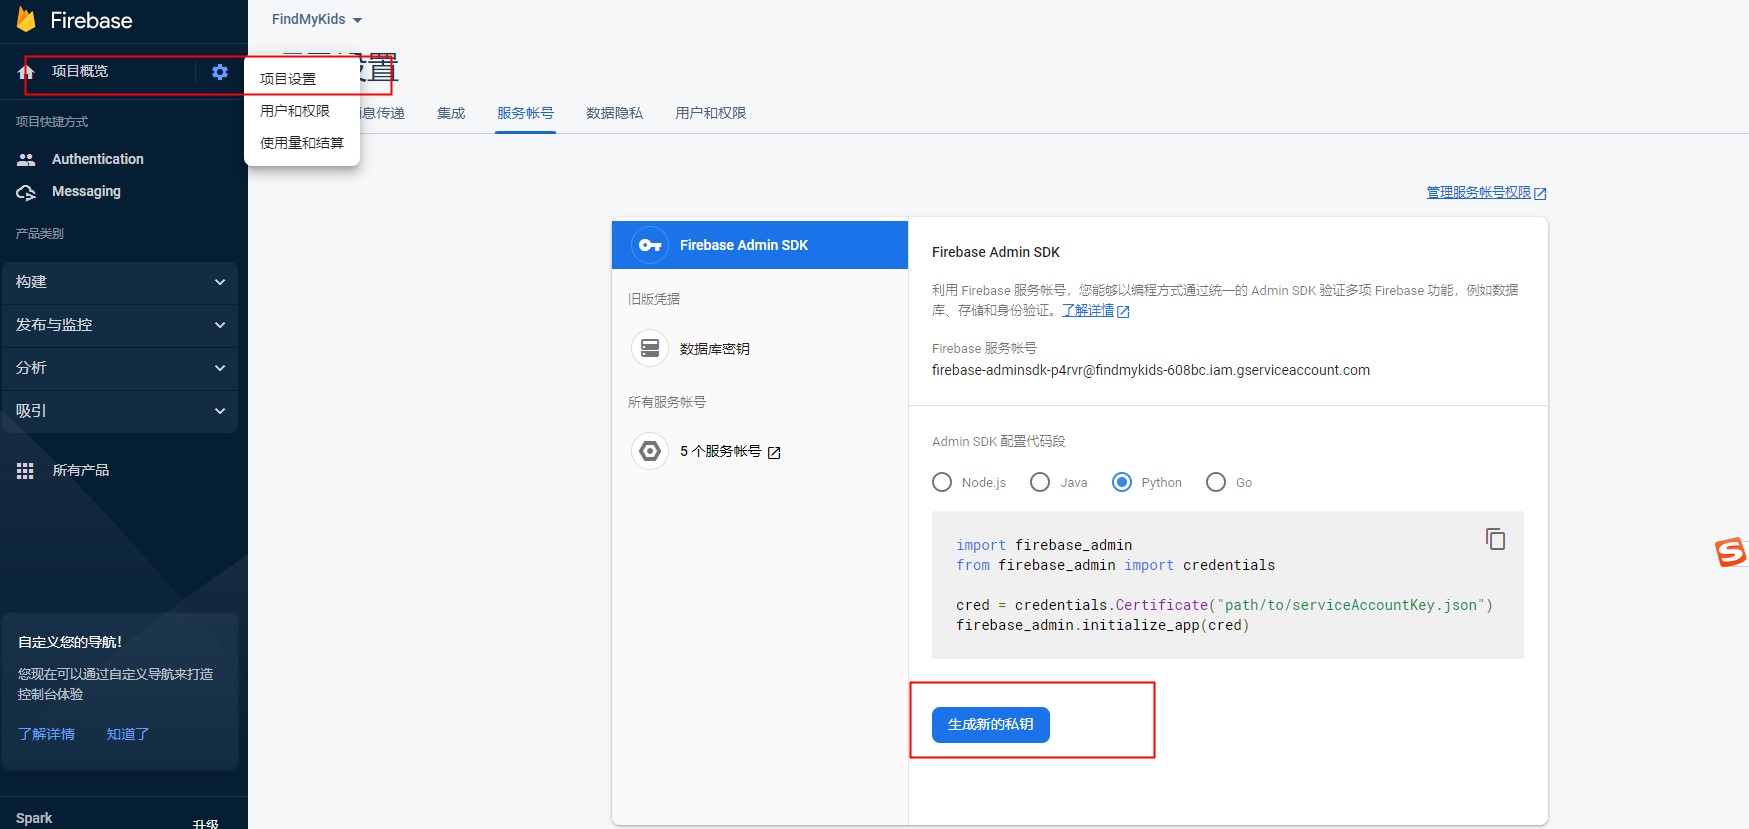
Task: Switch to the 数据隐私 tab
Action: click(x=614, y=113)
